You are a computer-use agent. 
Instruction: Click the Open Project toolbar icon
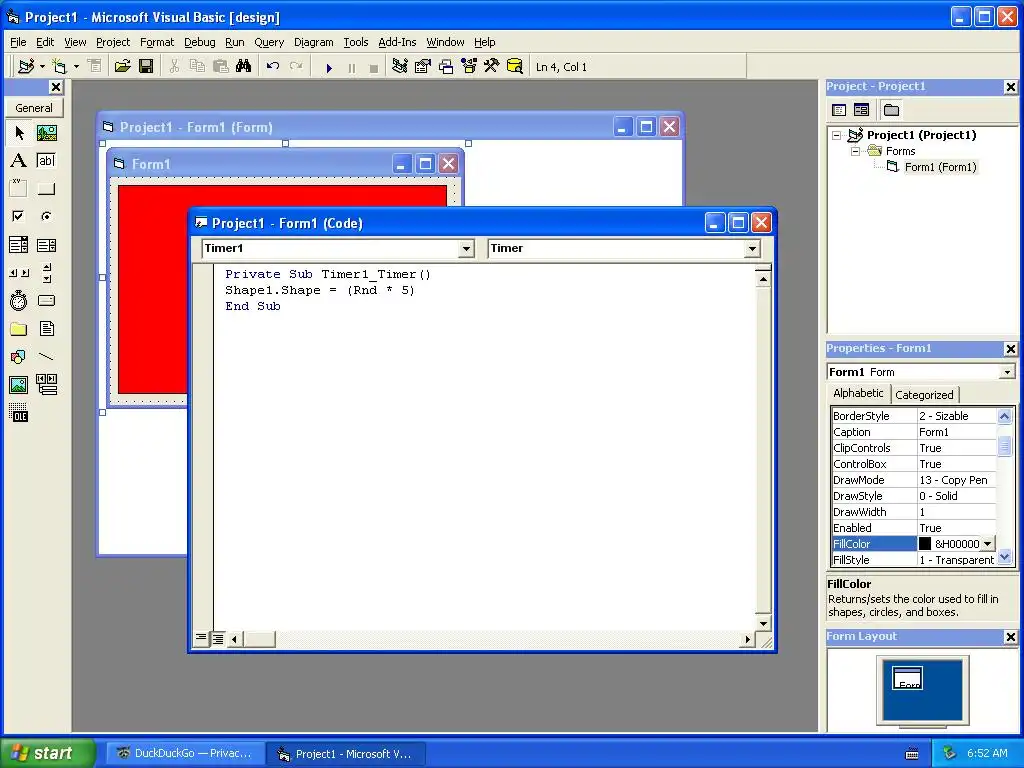(x=122, y=67)
